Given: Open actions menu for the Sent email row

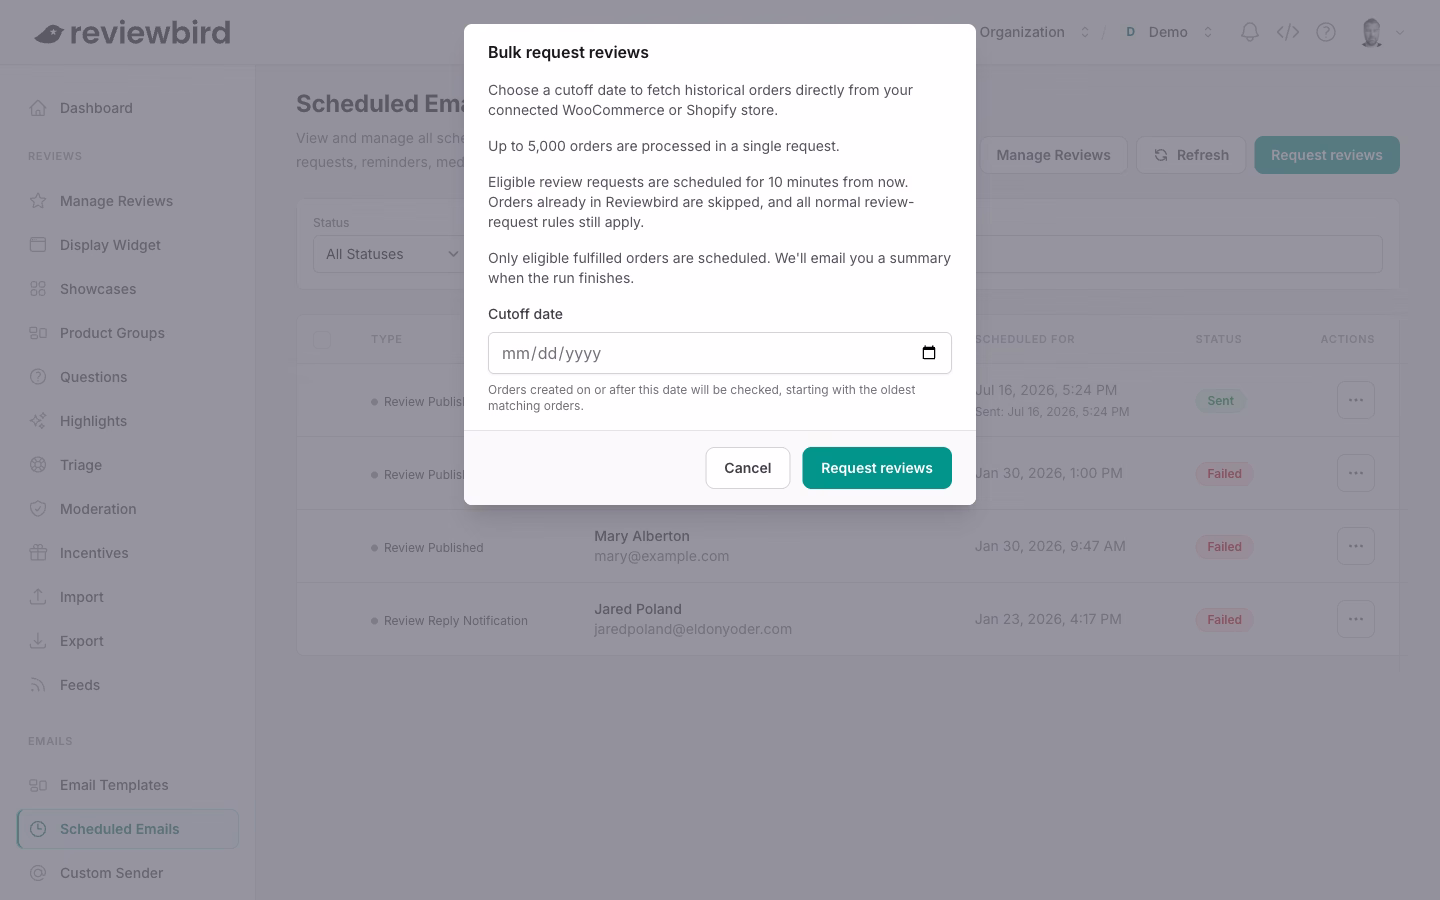Looking at the screenshot, I should tap(1356, 400).
